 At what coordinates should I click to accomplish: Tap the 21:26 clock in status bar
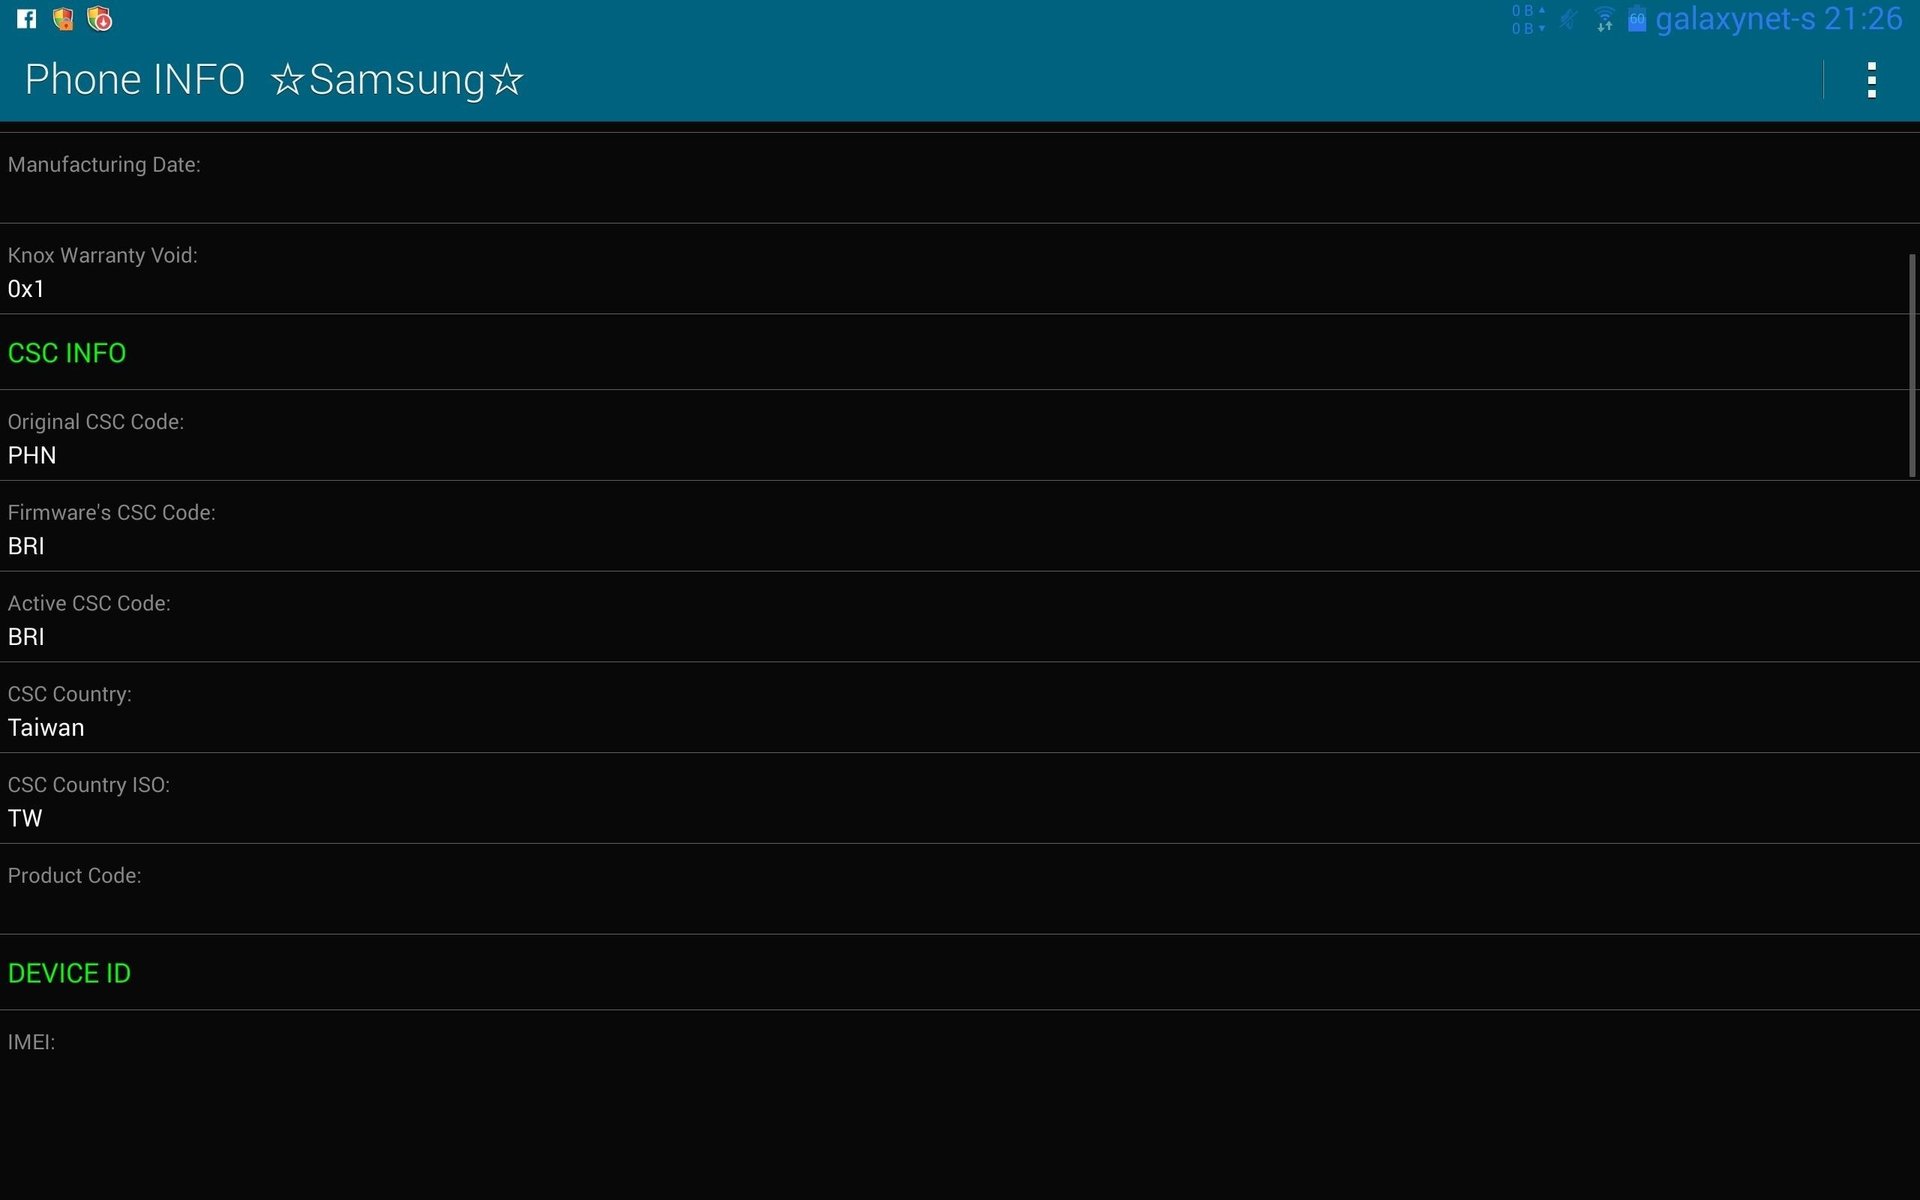(x=1863, y=19)
